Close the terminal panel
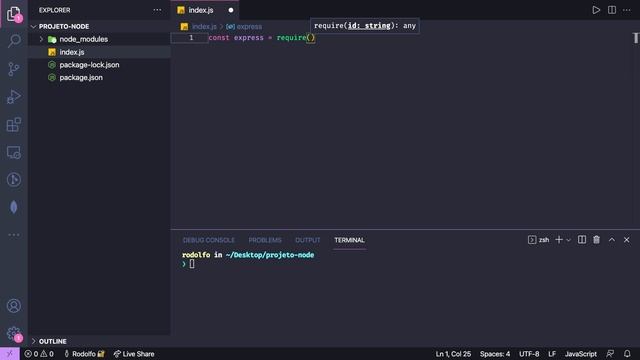The image size is (640, 360). [x=627, y=240]
